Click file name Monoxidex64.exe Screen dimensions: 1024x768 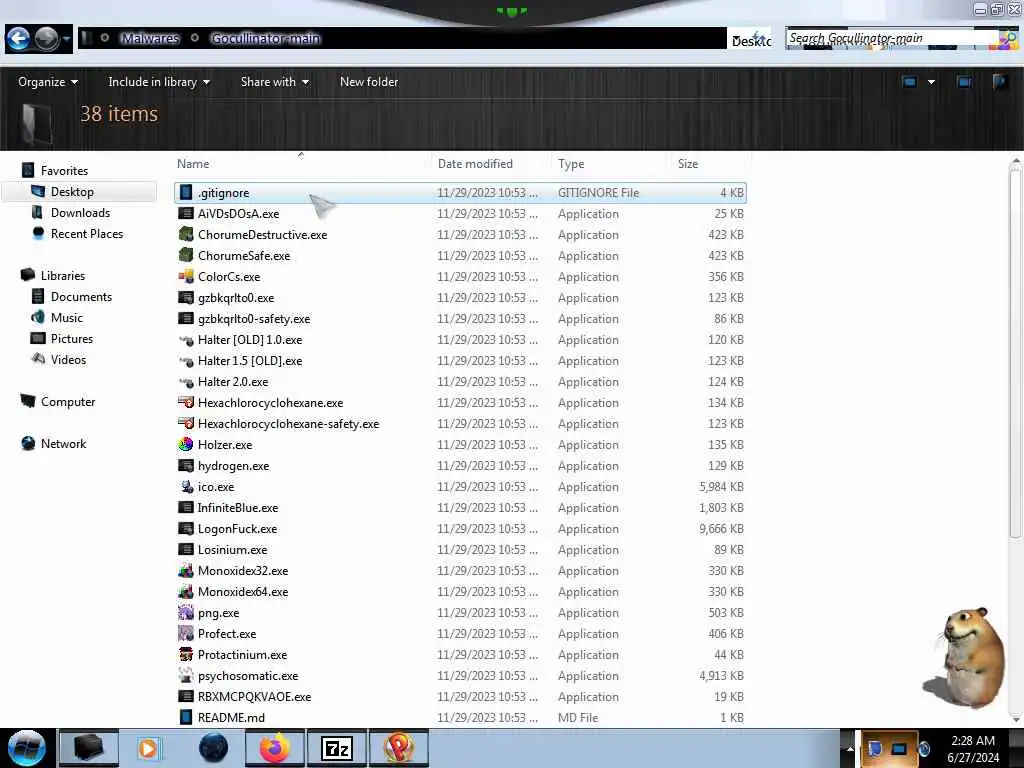[x=243, y=592]
